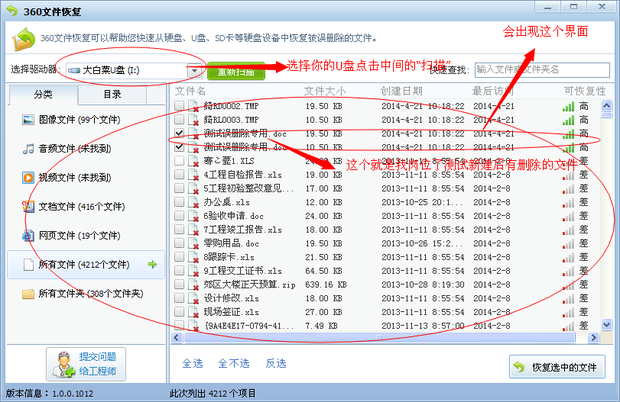
Task: Click the all files blank page icon
Action: [28, 264]
